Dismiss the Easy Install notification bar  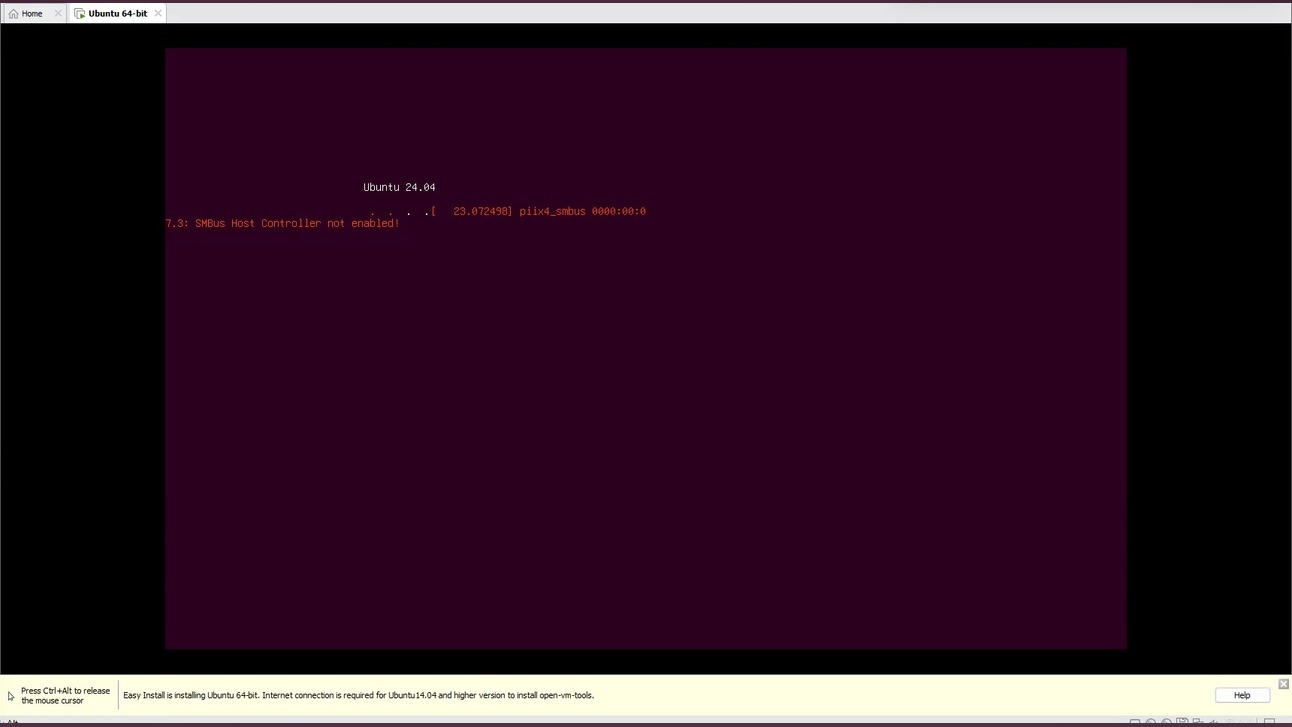[1283, 684]
